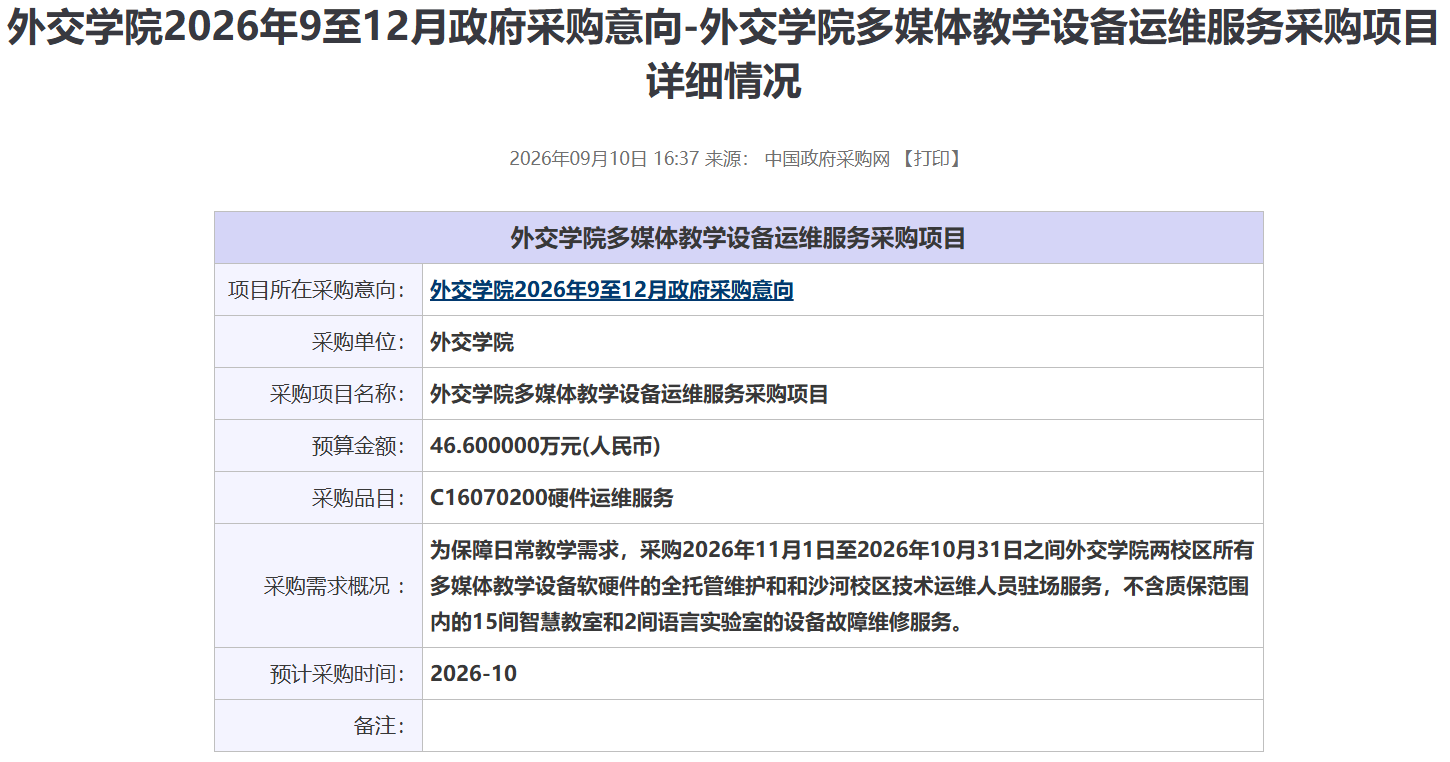This screenshot has height=762, width=1450.
Task: Click the 采购项目名称 row label
Action: tap(338, 394)
